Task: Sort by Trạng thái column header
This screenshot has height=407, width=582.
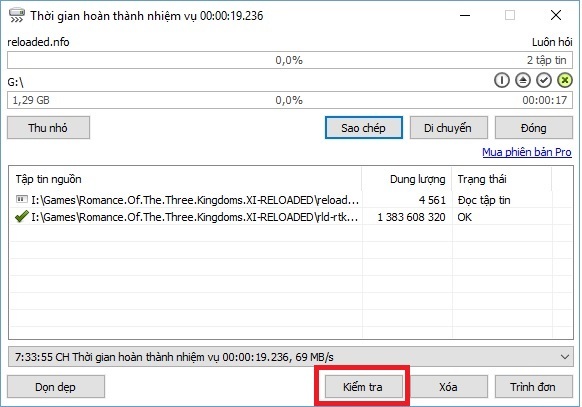Action: 502,179
